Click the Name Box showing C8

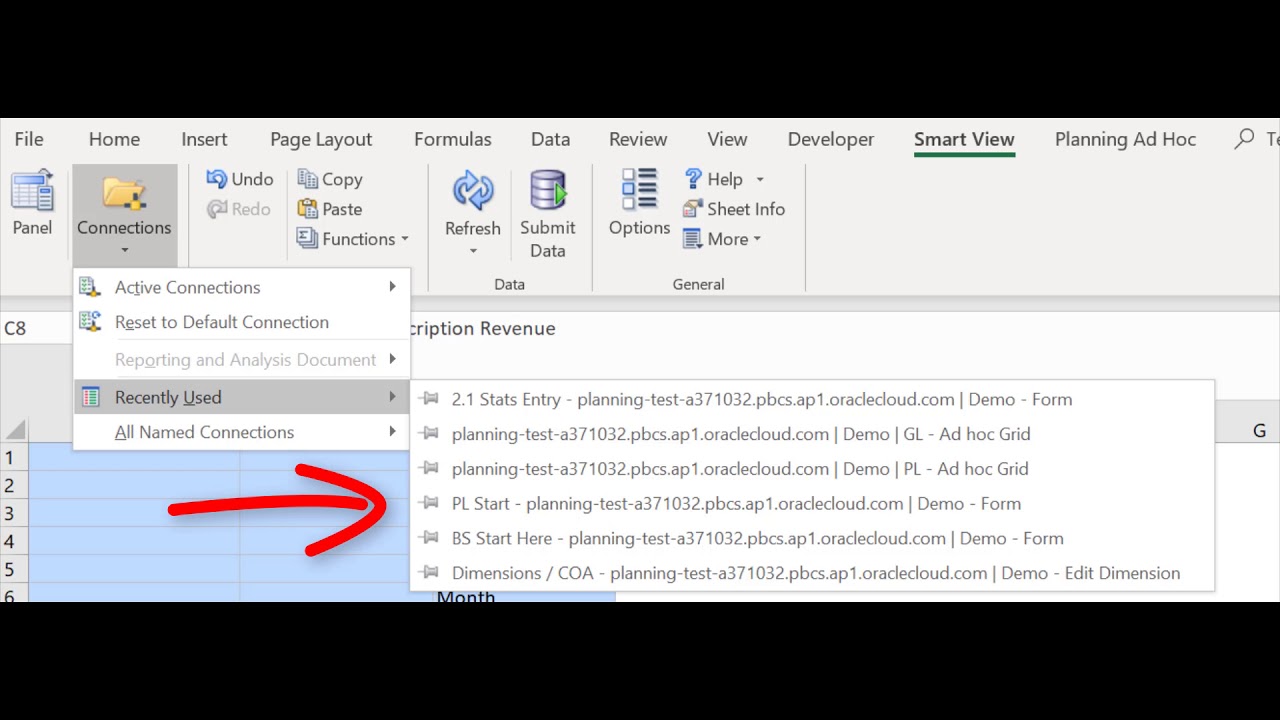click(36, 328)
